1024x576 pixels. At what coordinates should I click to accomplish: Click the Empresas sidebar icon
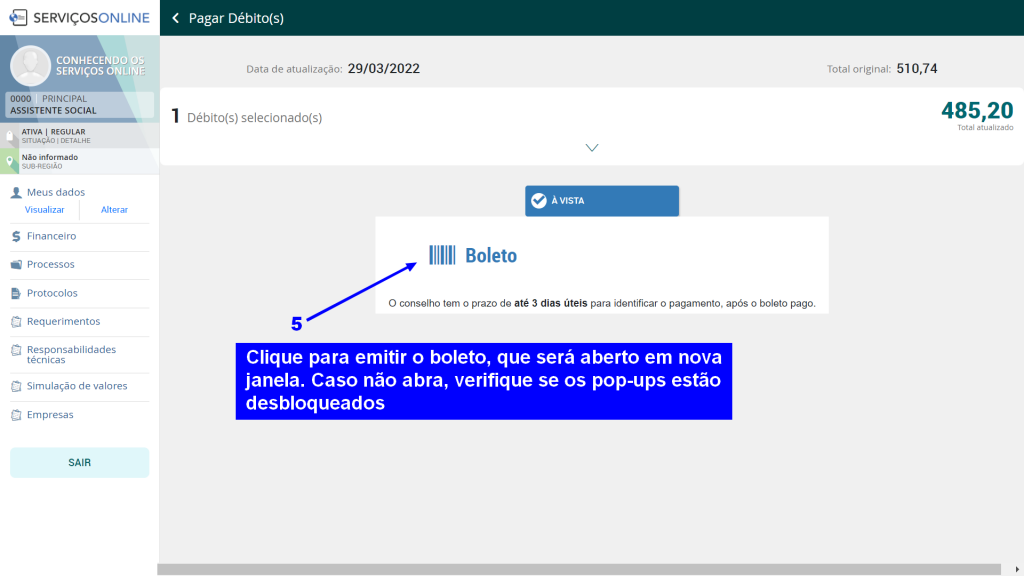point(16,415)
